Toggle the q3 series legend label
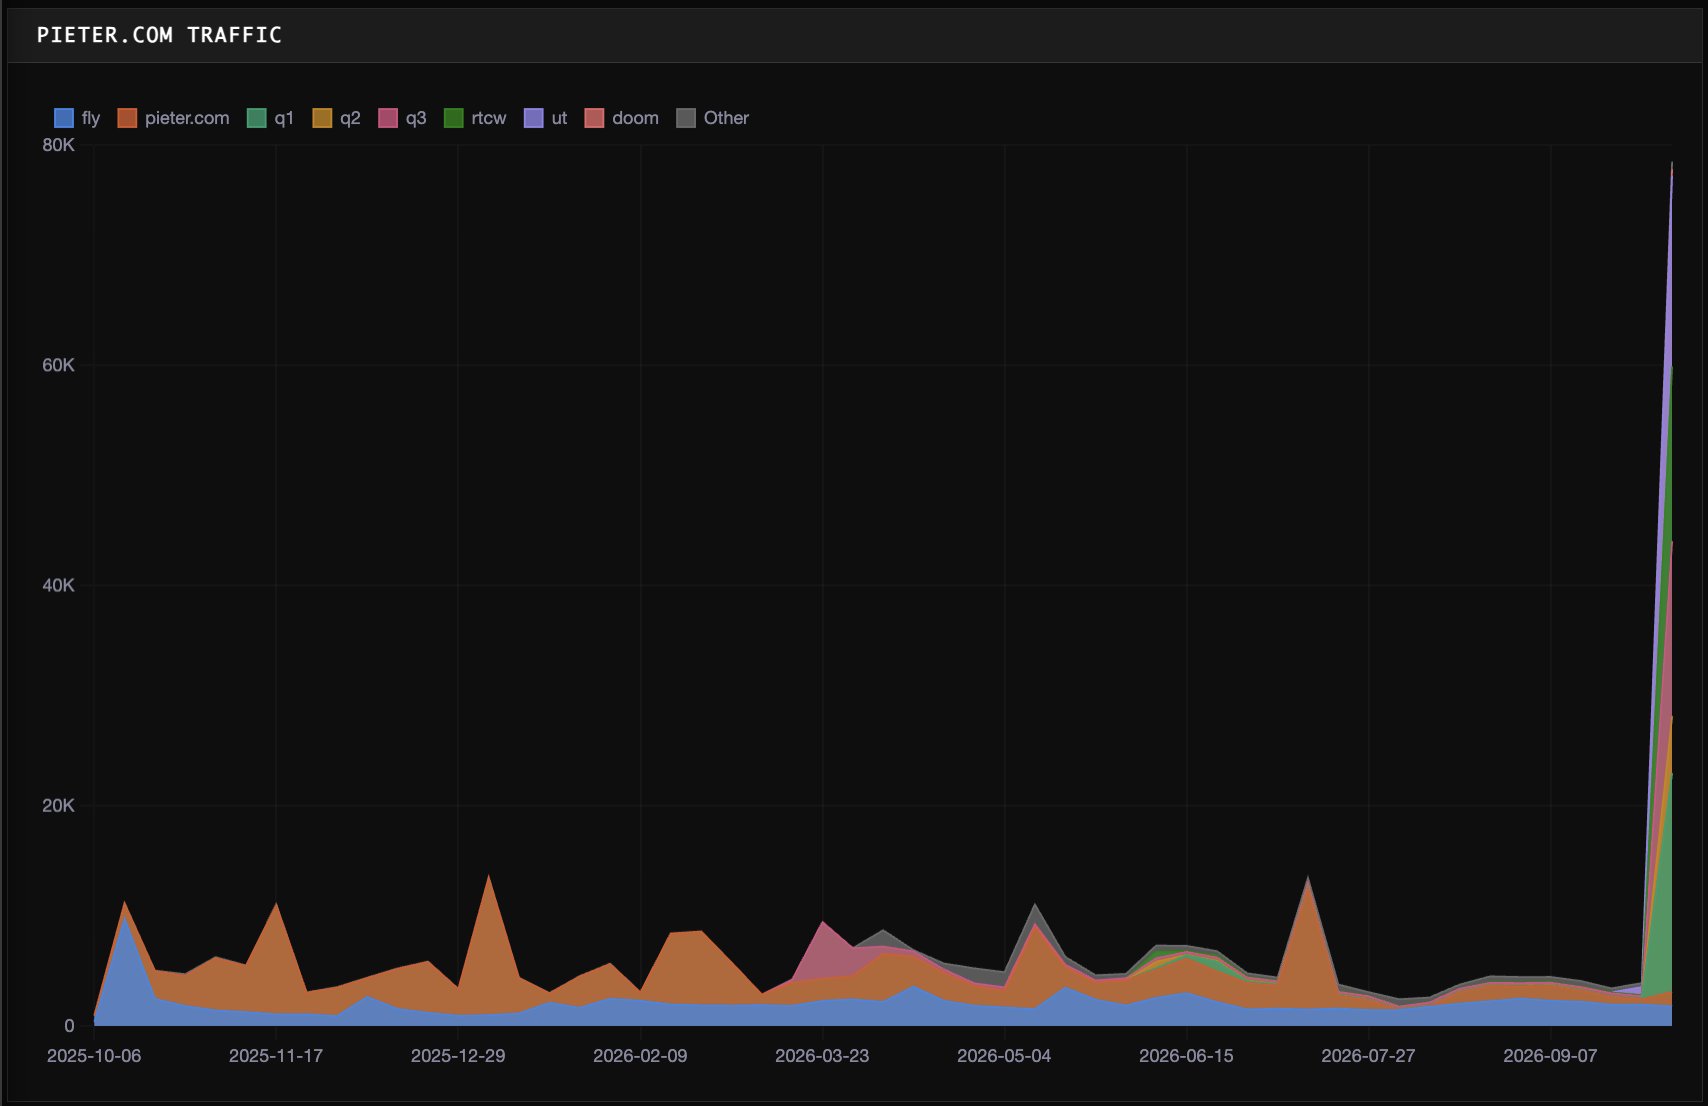 click(416, 118)
